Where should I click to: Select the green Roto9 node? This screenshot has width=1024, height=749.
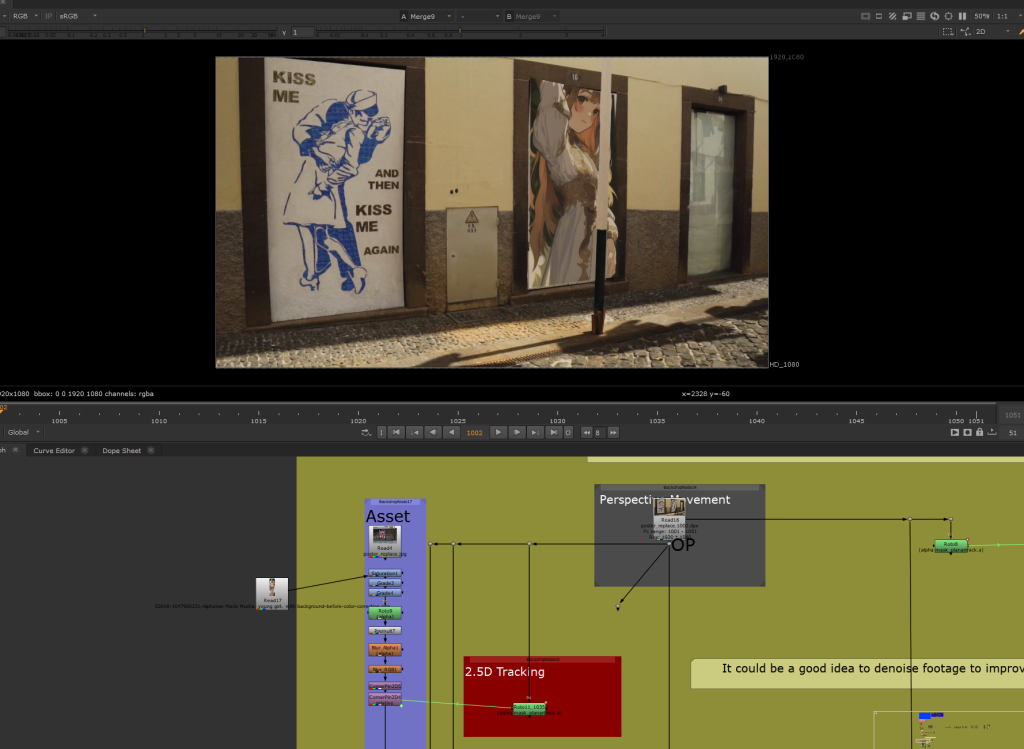coord(385,613)
